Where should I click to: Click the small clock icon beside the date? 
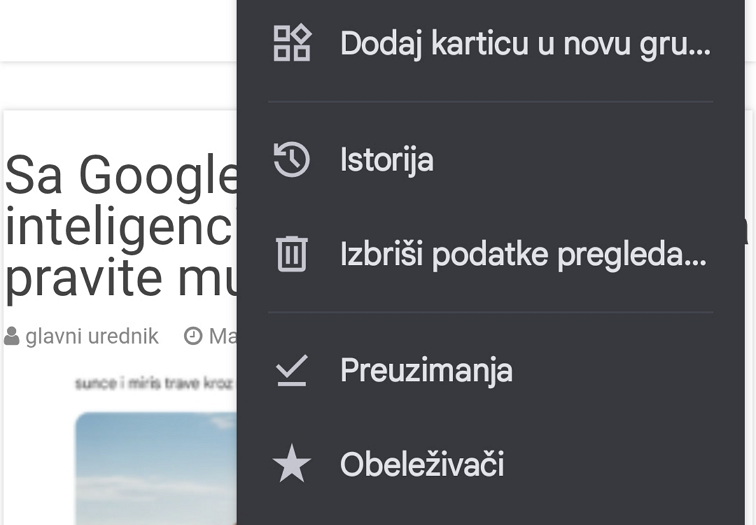[x=193, y=337]
